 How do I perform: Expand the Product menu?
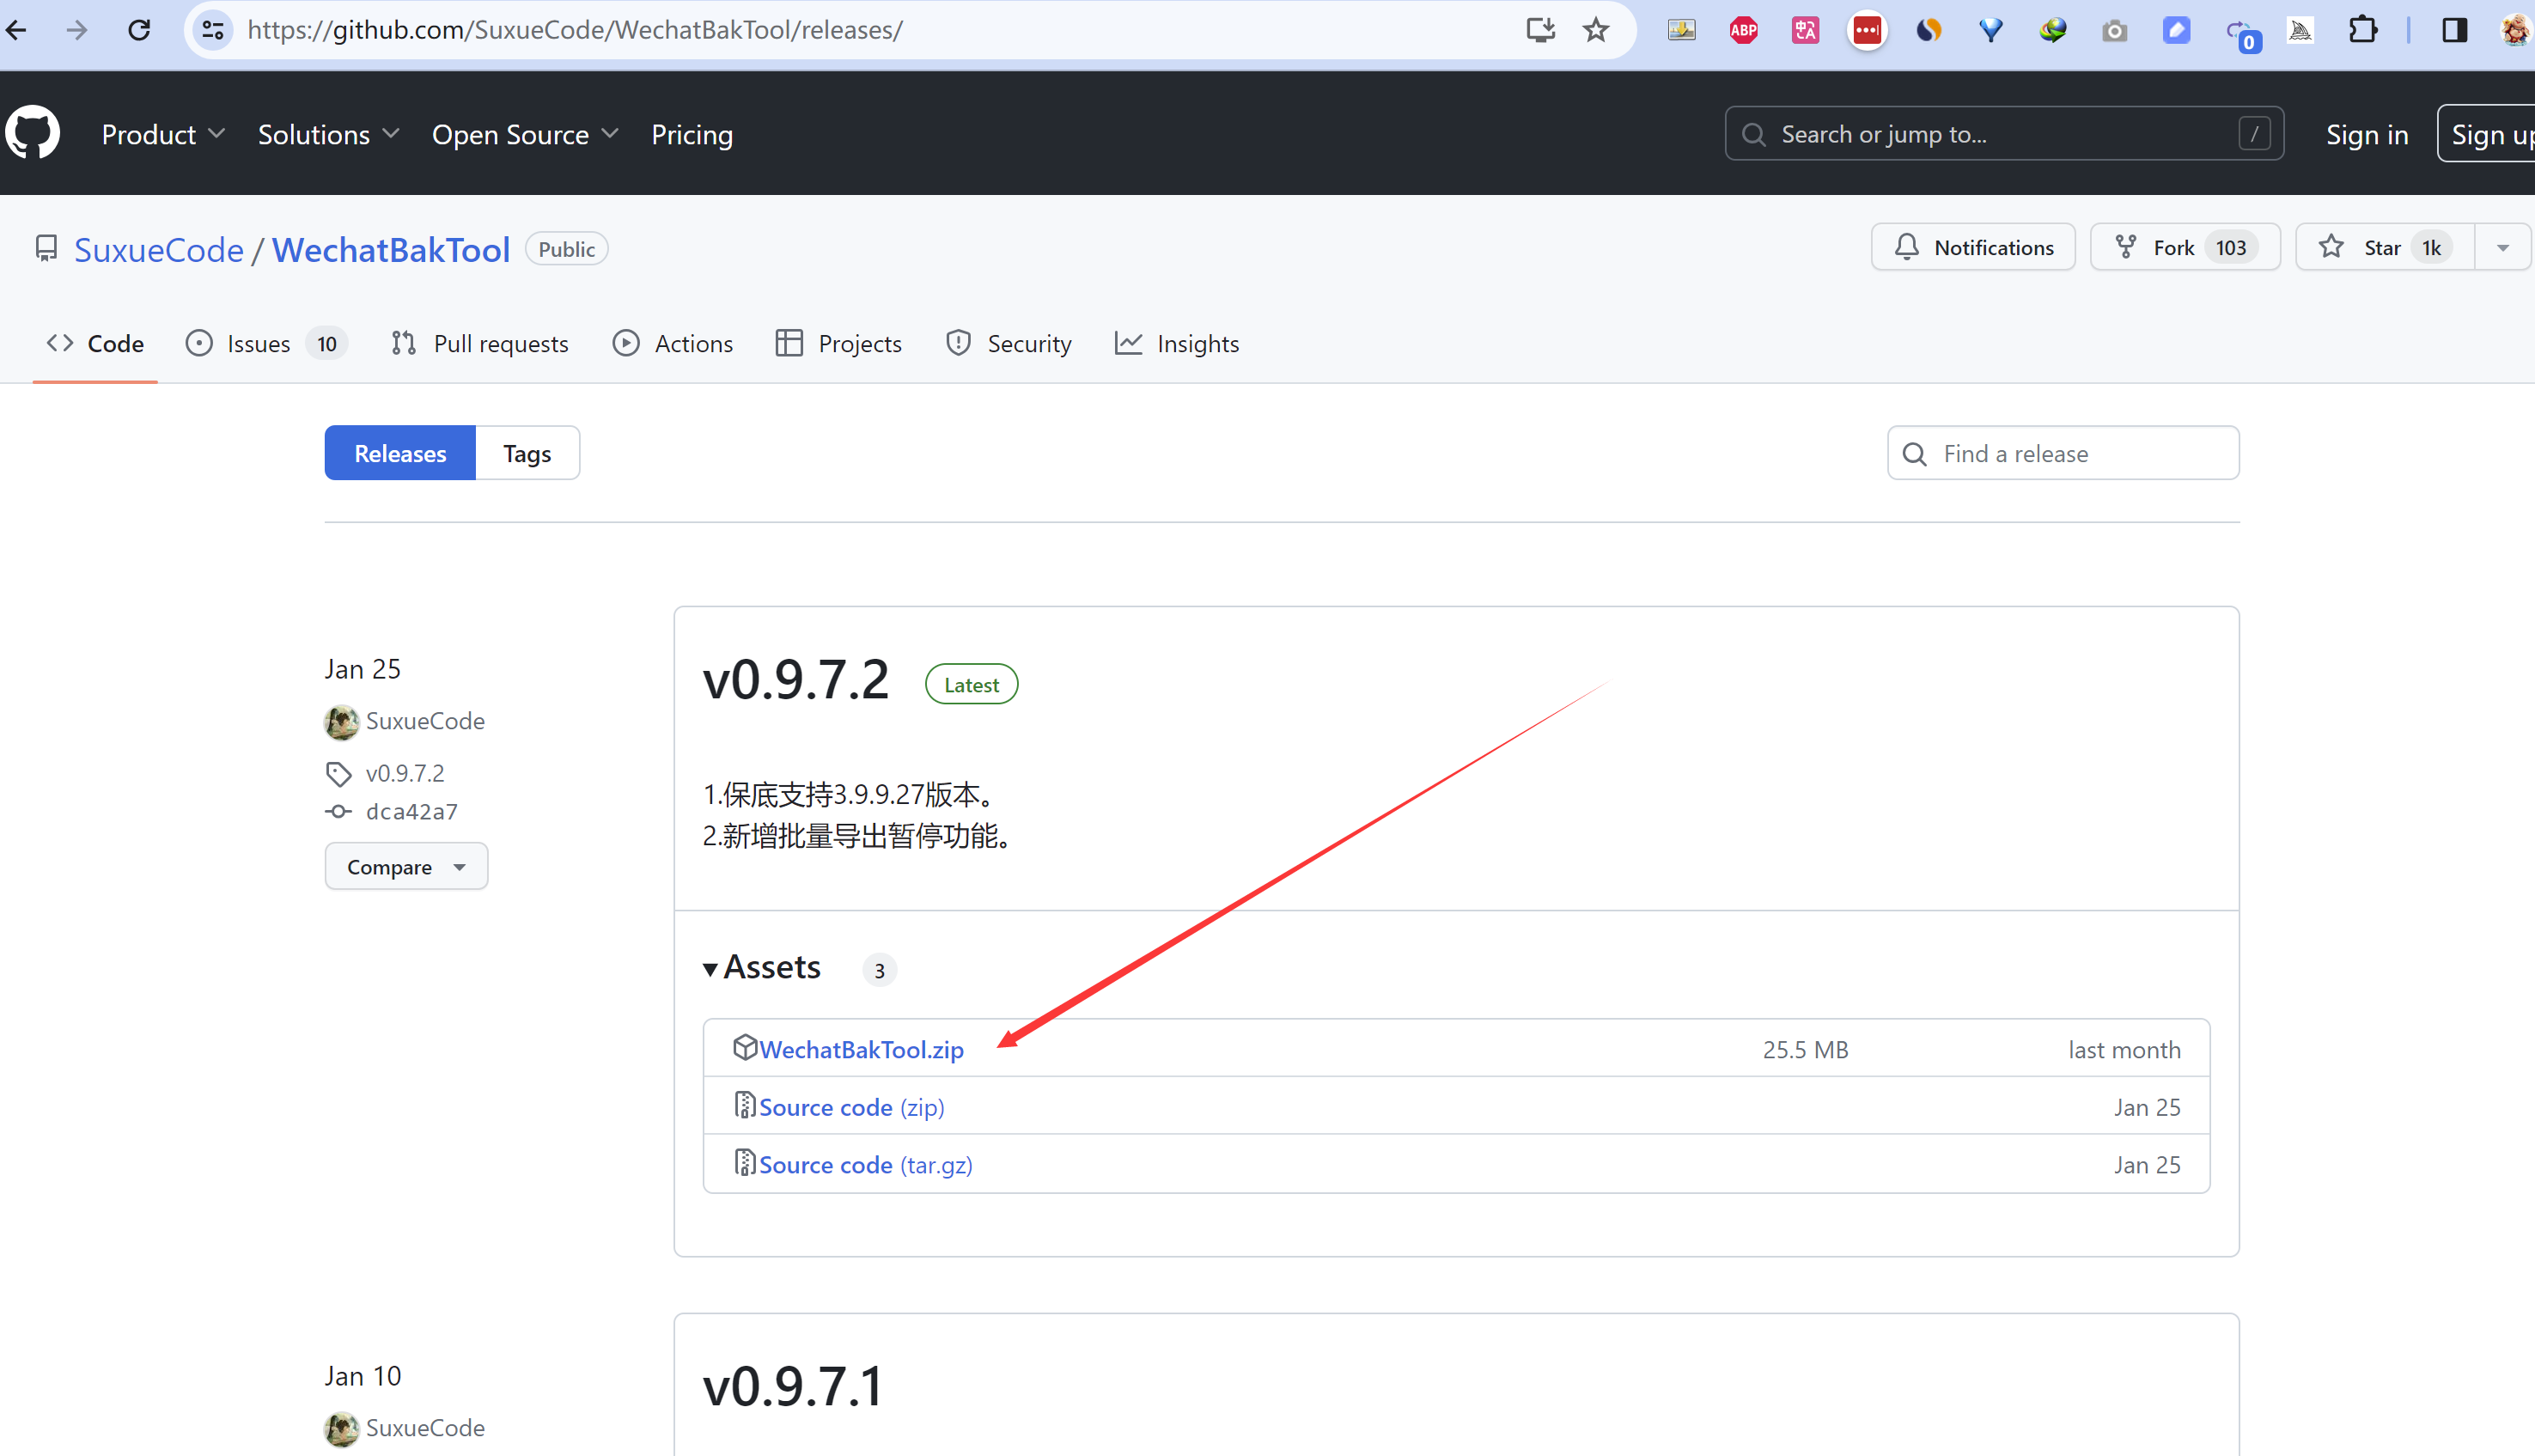click(x=163, y=134)
